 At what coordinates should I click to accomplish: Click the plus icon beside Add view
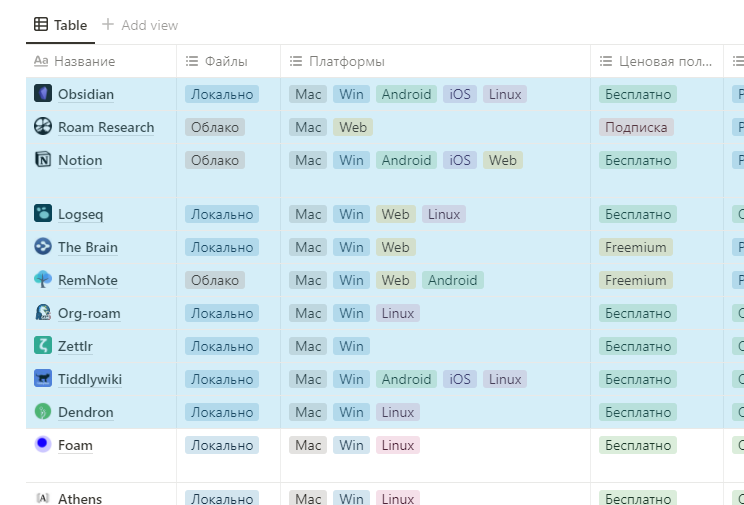point(108,24)
